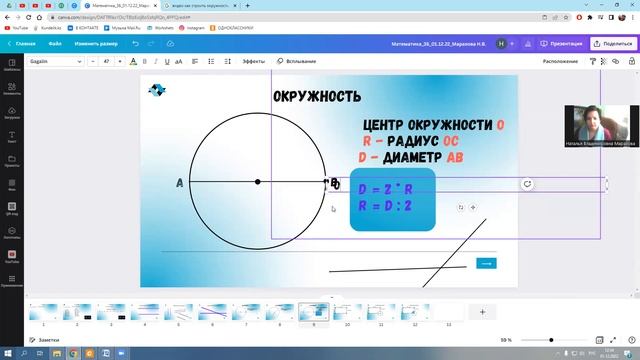Click the Share button
The width and height of the screenshot is (640, 360).
[613, 44]
